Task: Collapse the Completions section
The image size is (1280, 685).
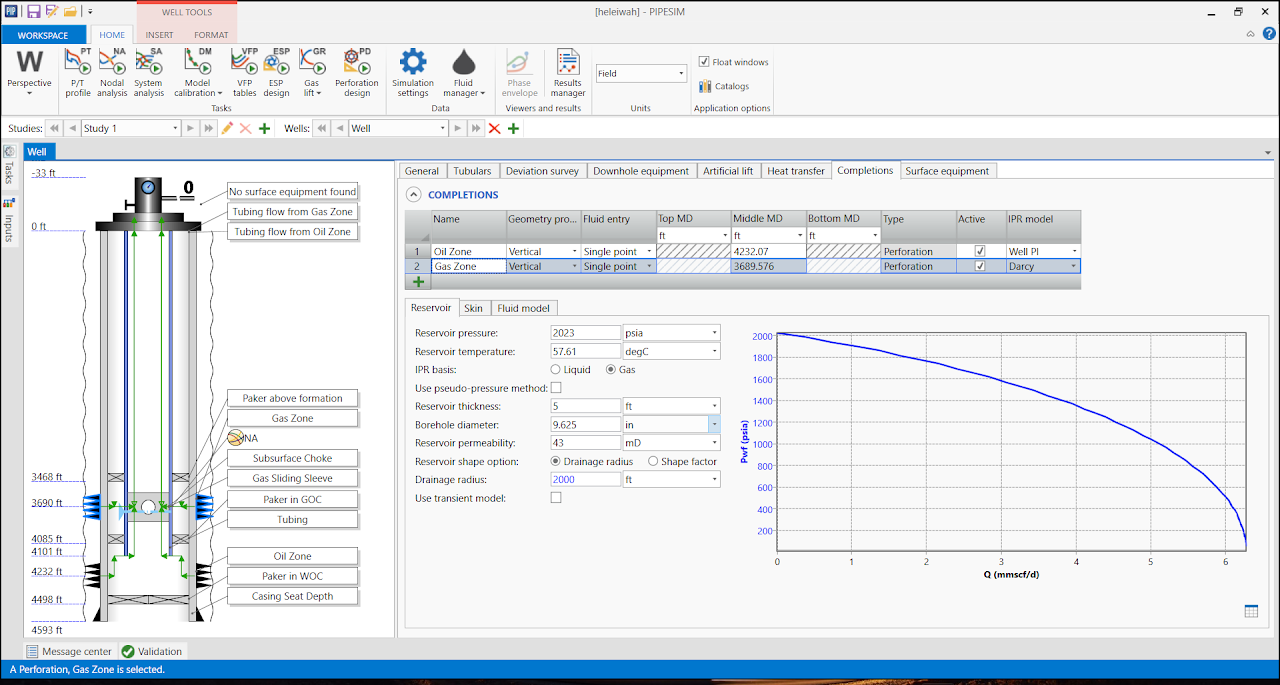Action: 412,194
